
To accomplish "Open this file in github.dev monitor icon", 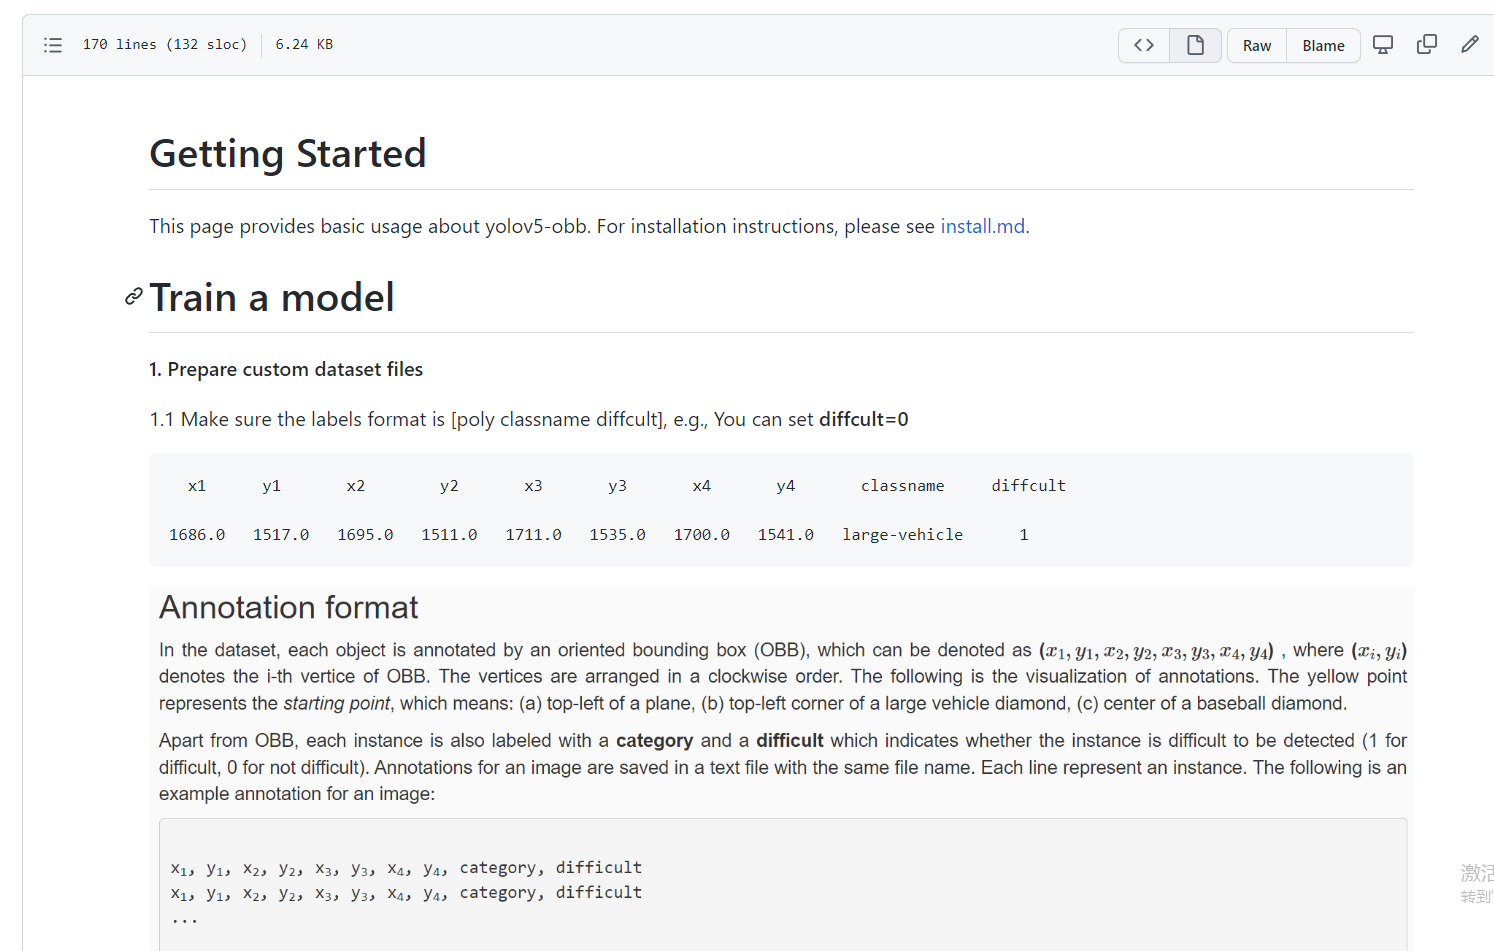I will [x=1383, y=44].
